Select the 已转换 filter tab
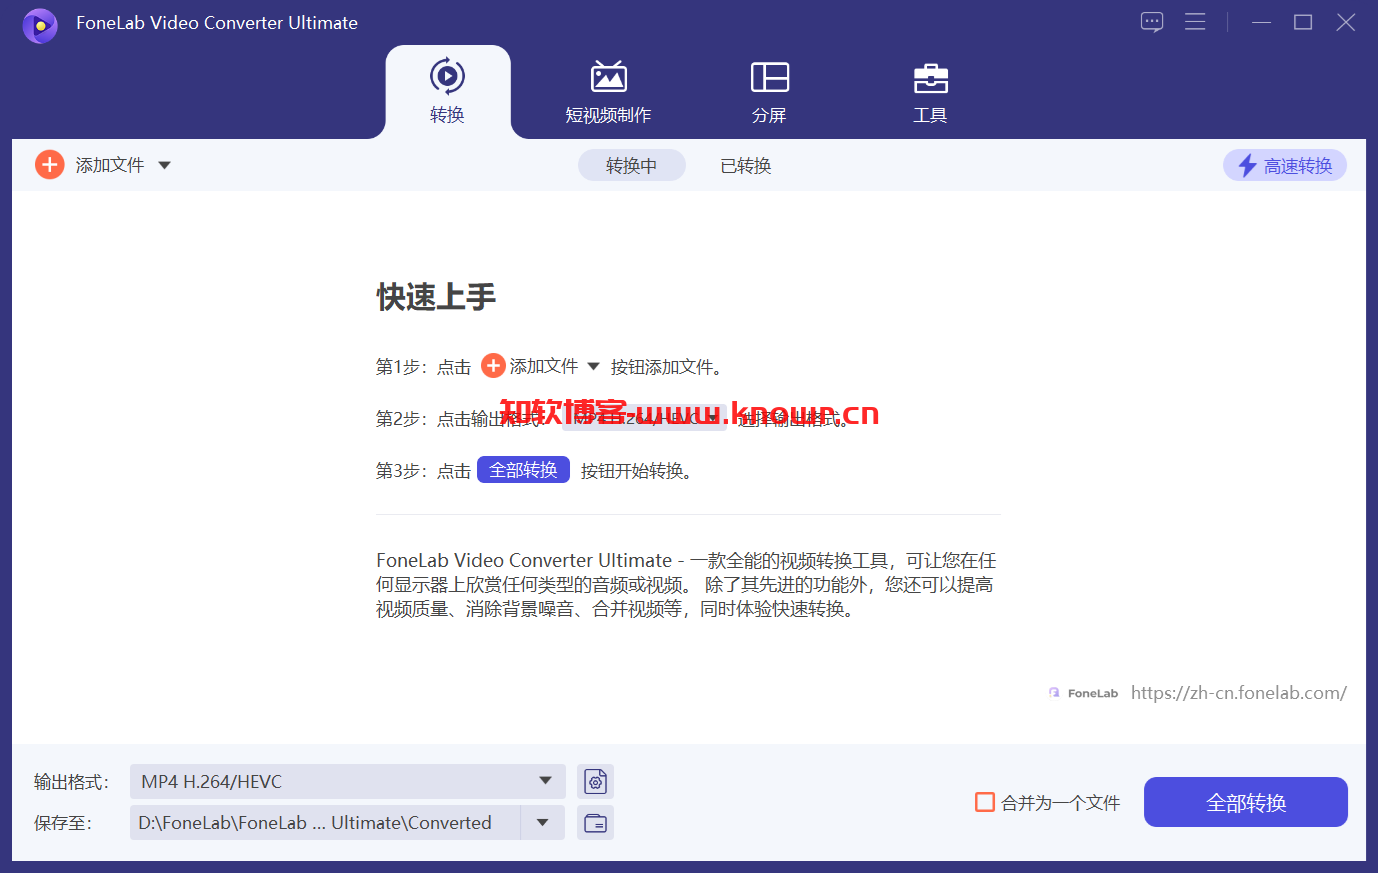Screen dimensions: 1378x873 [x=746, y=165]
